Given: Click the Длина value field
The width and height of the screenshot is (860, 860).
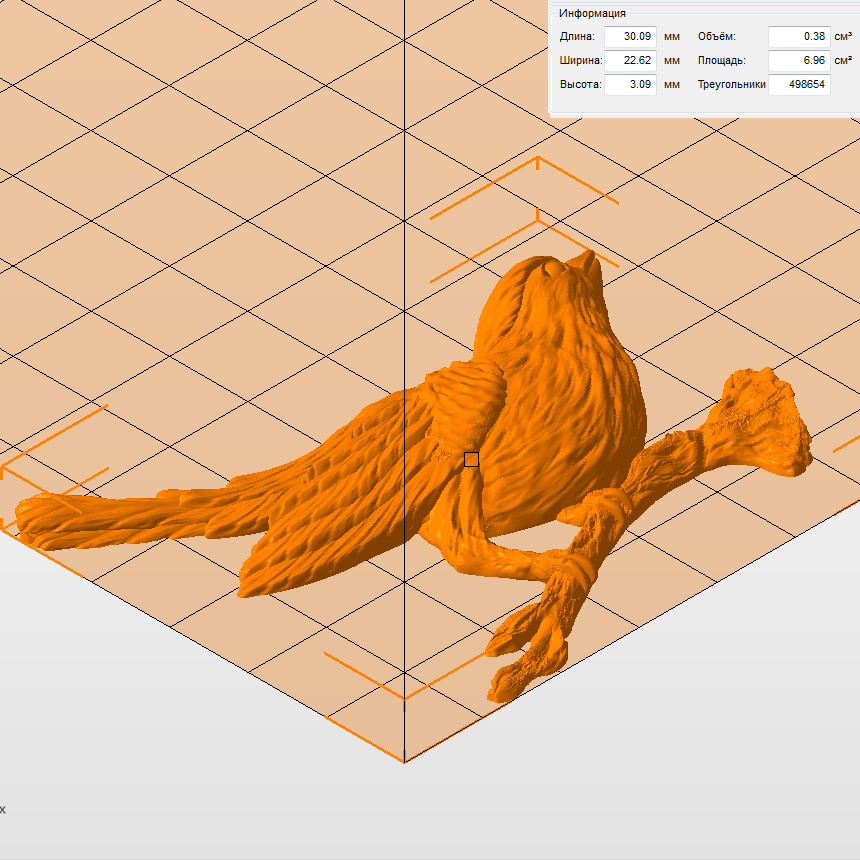Looking at the screenshot, I should click(630, 37).
